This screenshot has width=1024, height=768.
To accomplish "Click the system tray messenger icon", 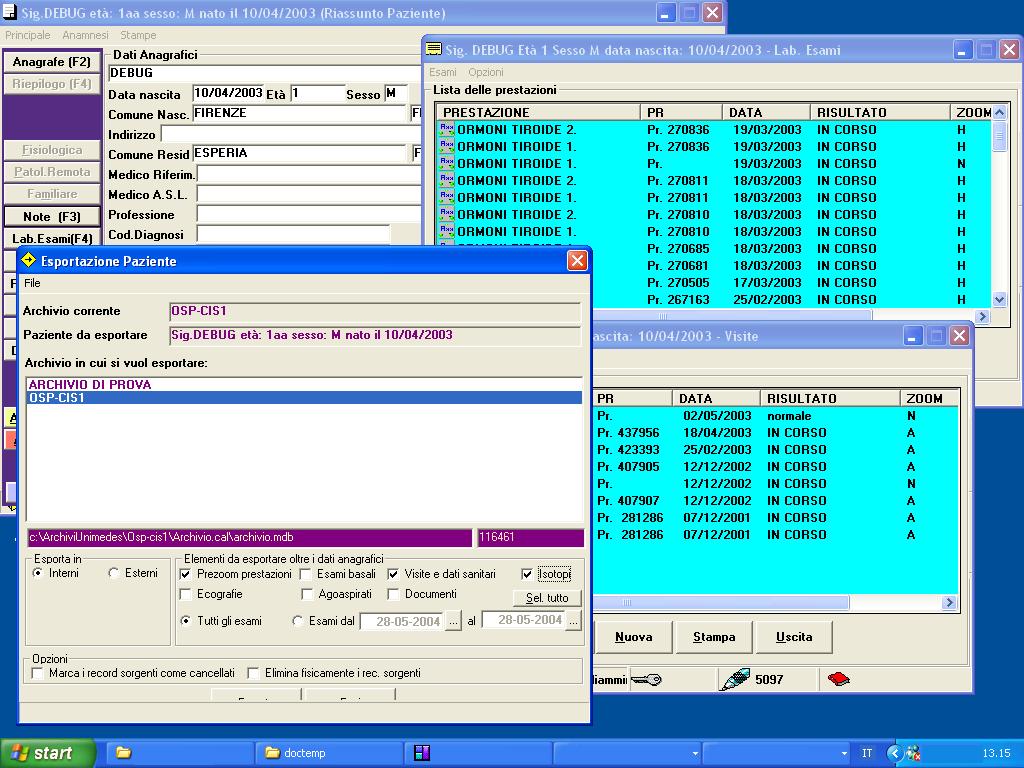I will tap(912, 753).
